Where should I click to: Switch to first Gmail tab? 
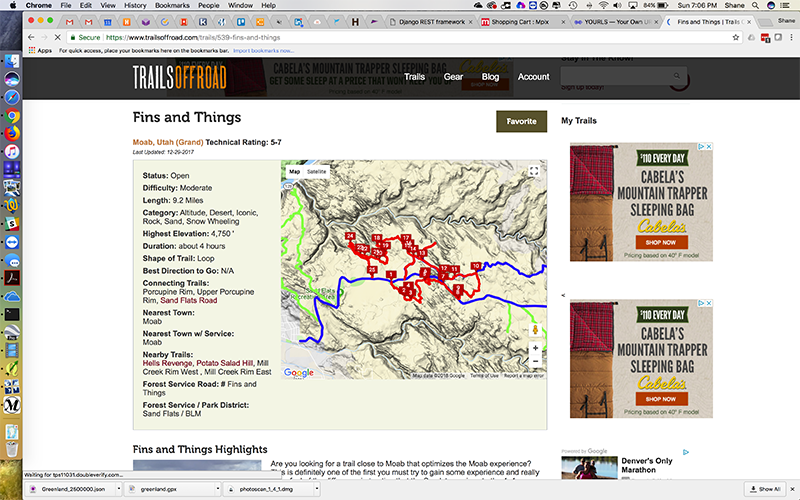click(x=69, y=22)
